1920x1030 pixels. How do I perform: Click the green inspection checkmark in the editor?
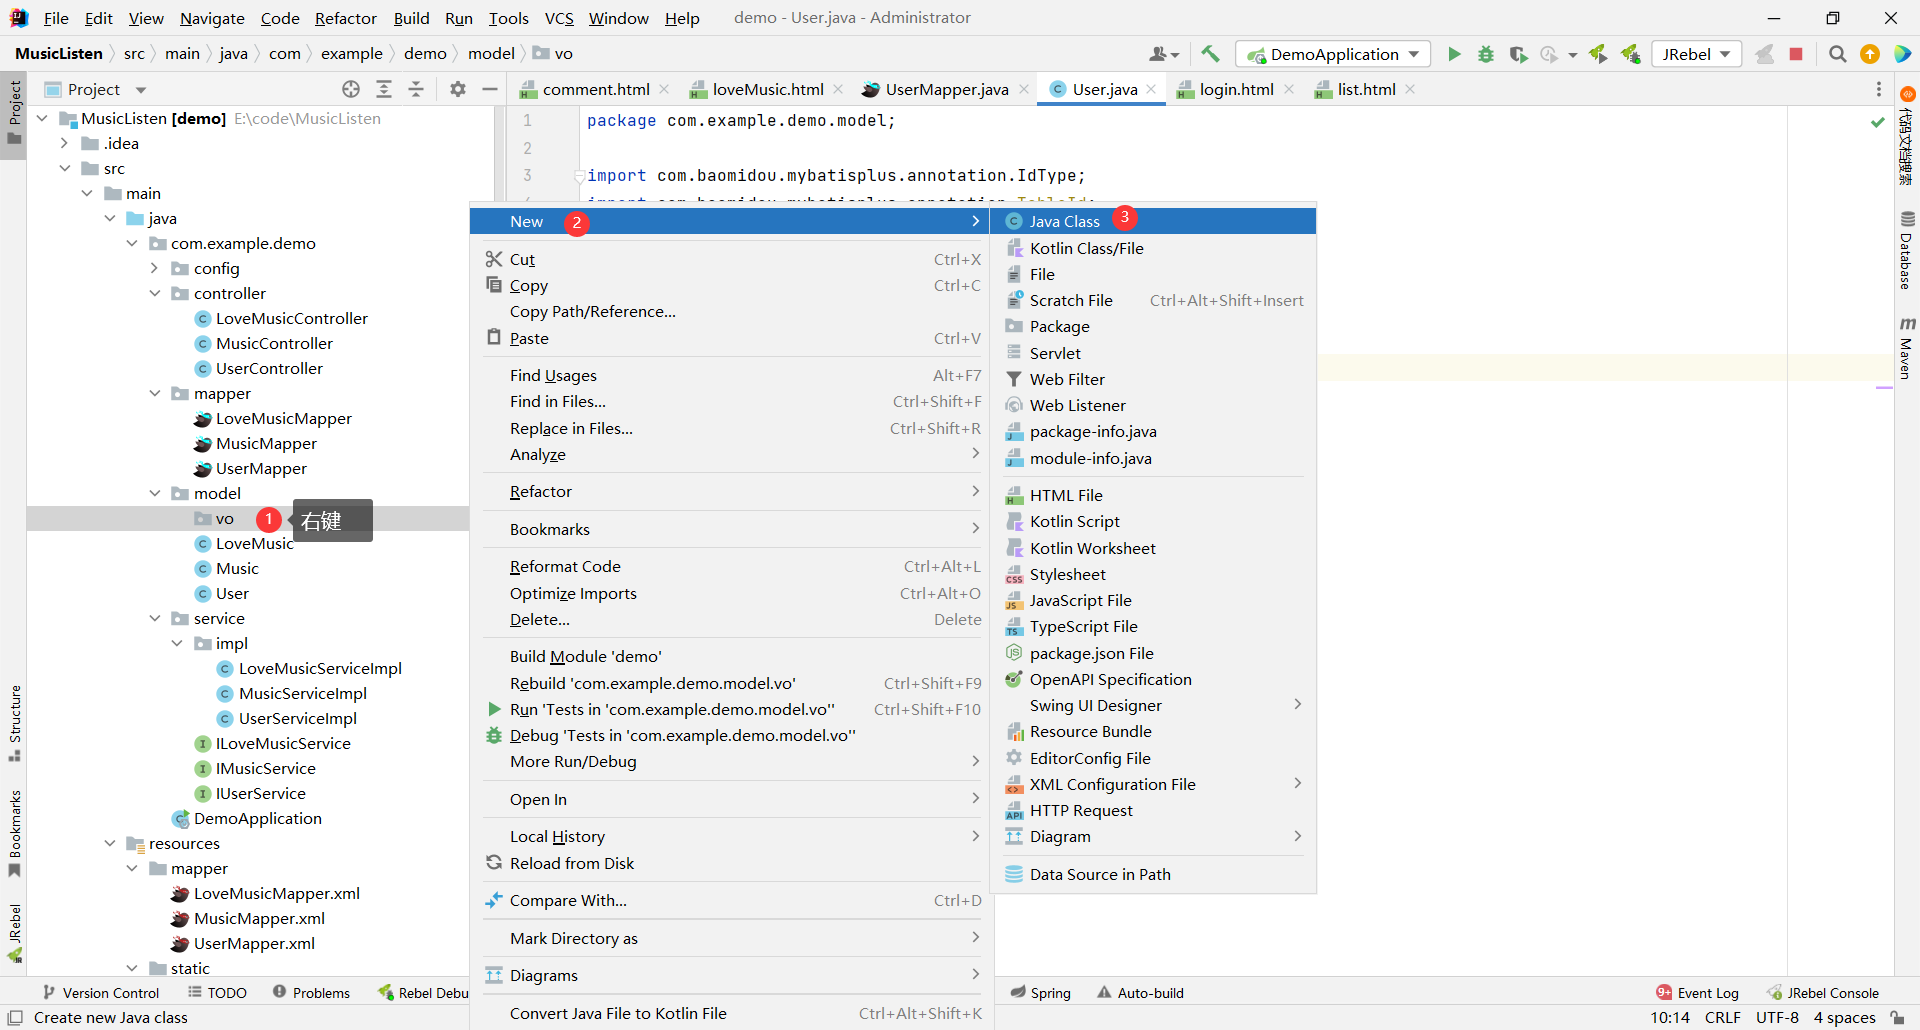click(1878, 122)
